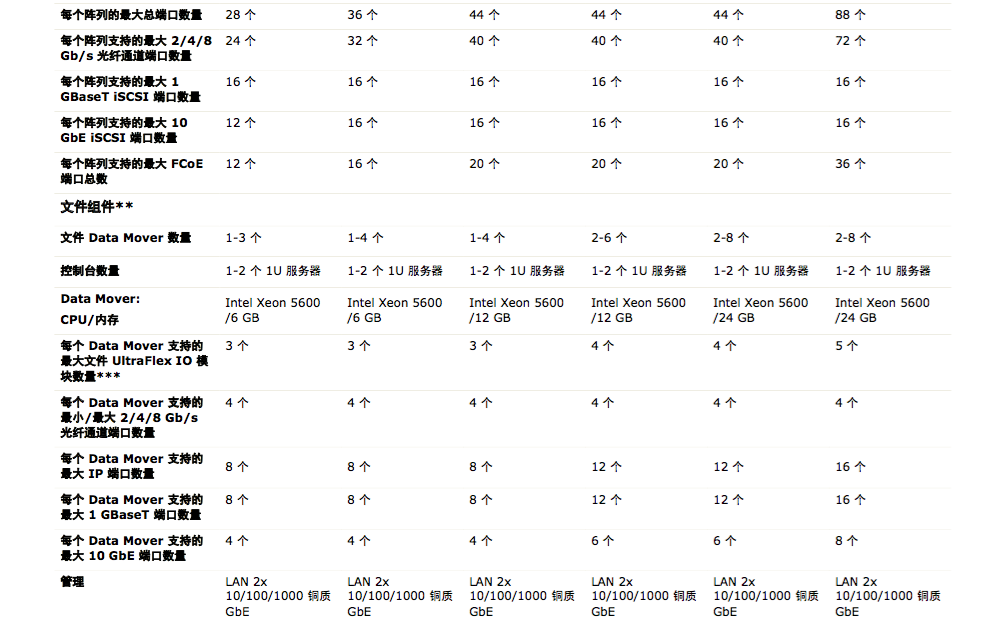Click the '每个 Data Mover 支持的最大 IP 端口数量' label
999x635 pixels.
[131, 466]
